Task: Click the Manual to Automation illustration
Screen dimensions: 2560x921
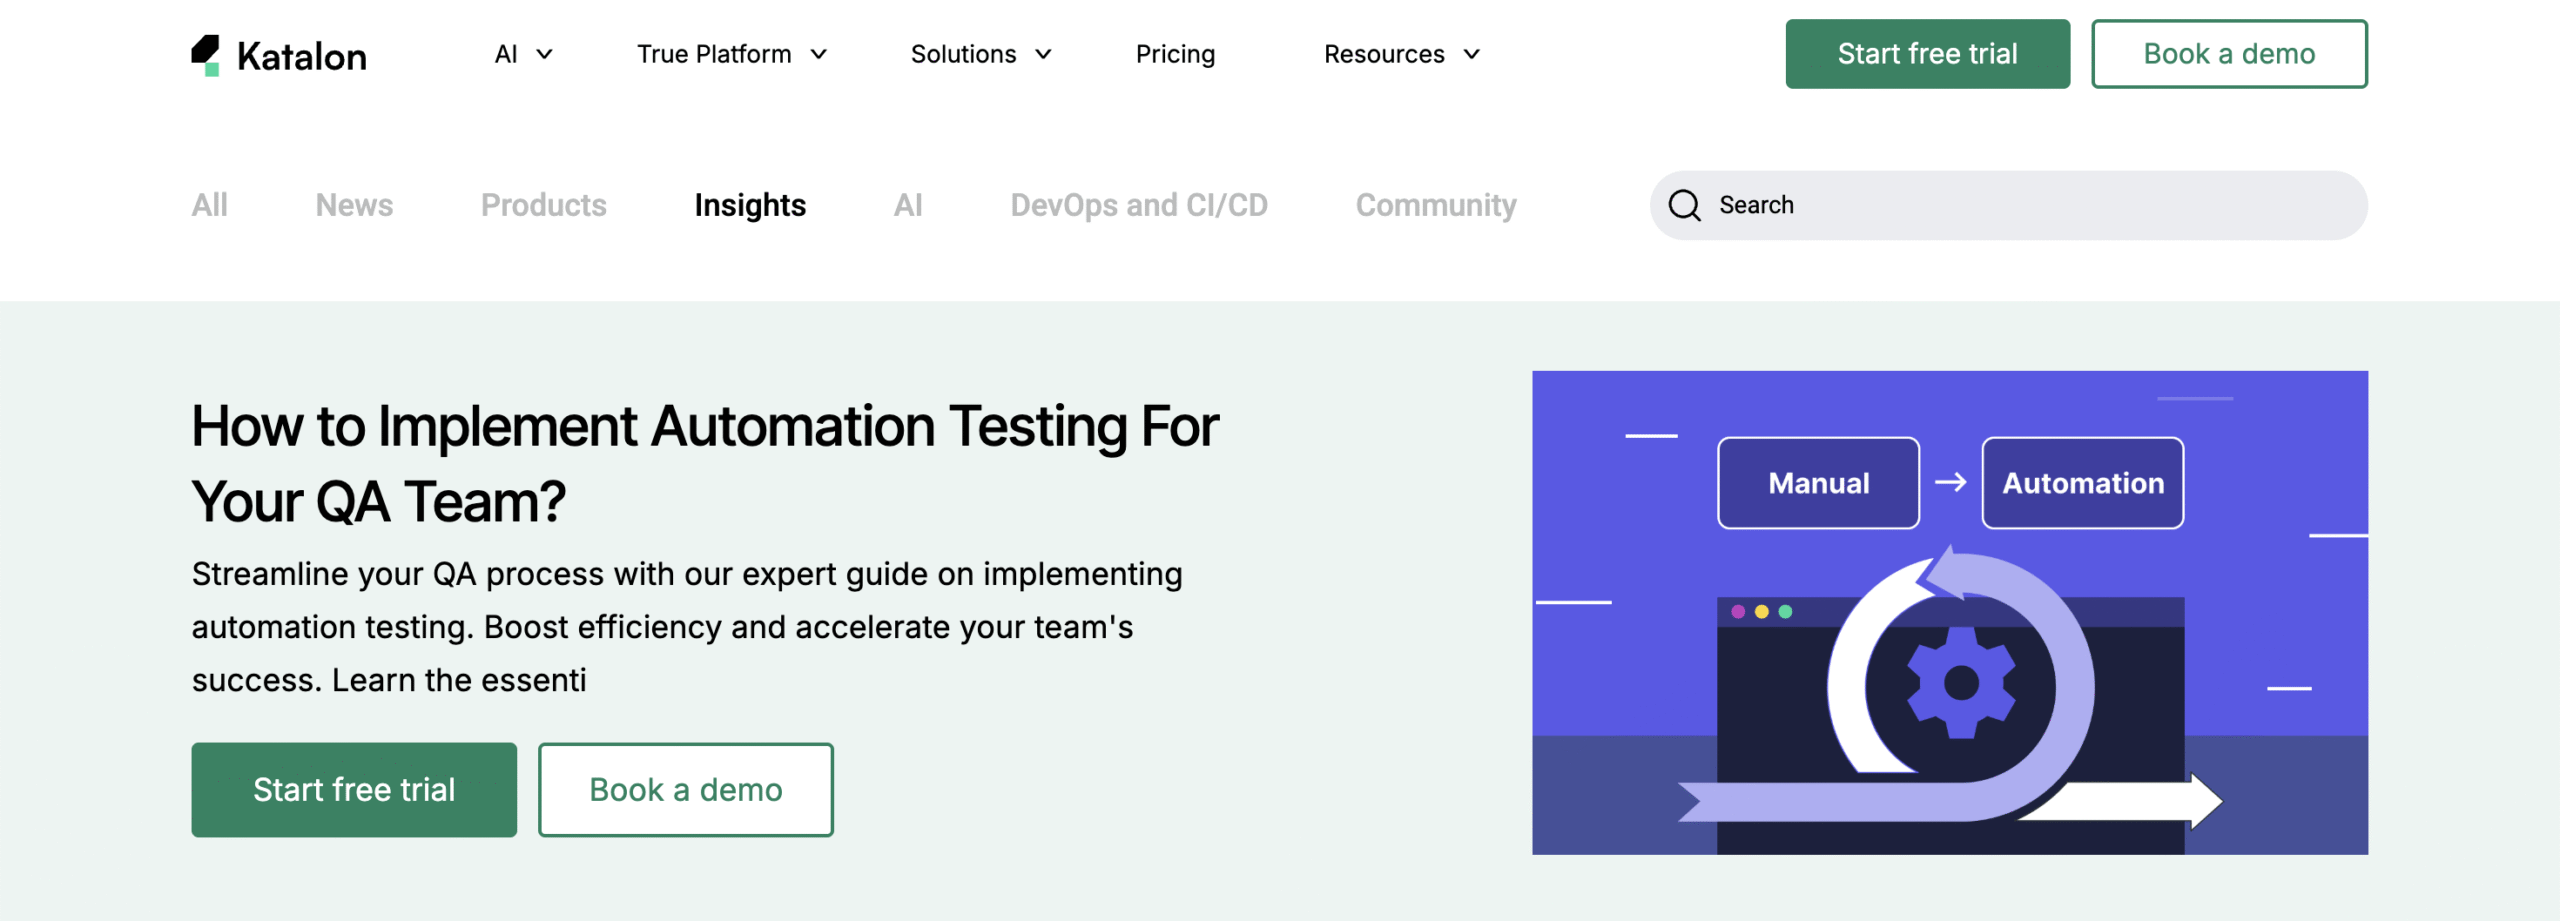Action: [x=1949, y=612]
